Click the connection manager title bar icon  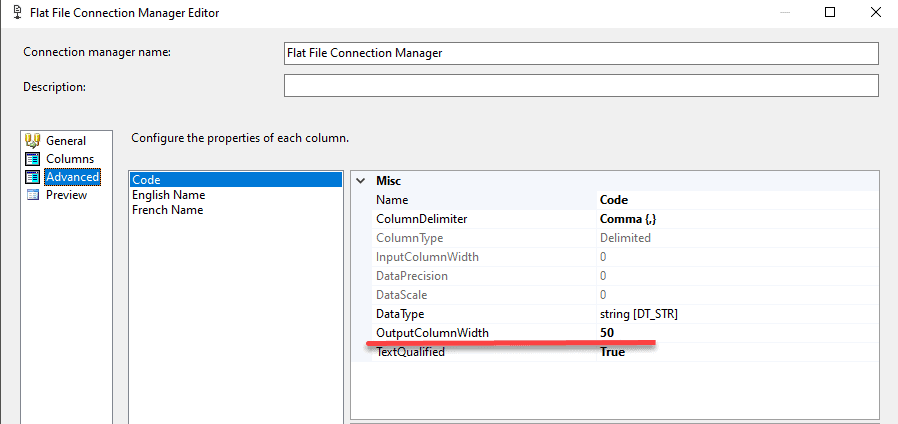11,13
